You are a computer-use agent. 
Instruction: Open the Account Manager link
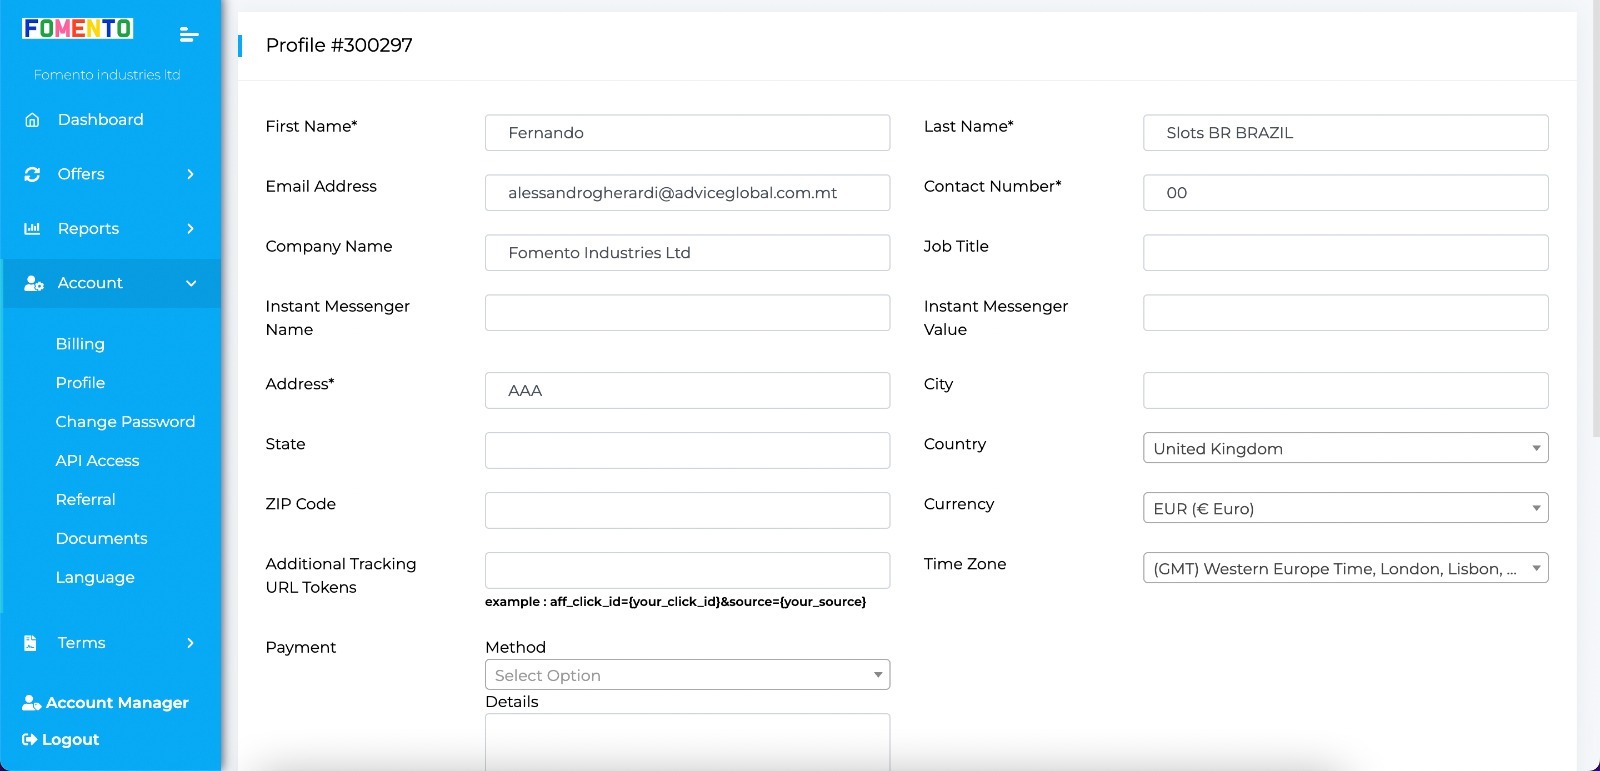click(x=116, y=703)
